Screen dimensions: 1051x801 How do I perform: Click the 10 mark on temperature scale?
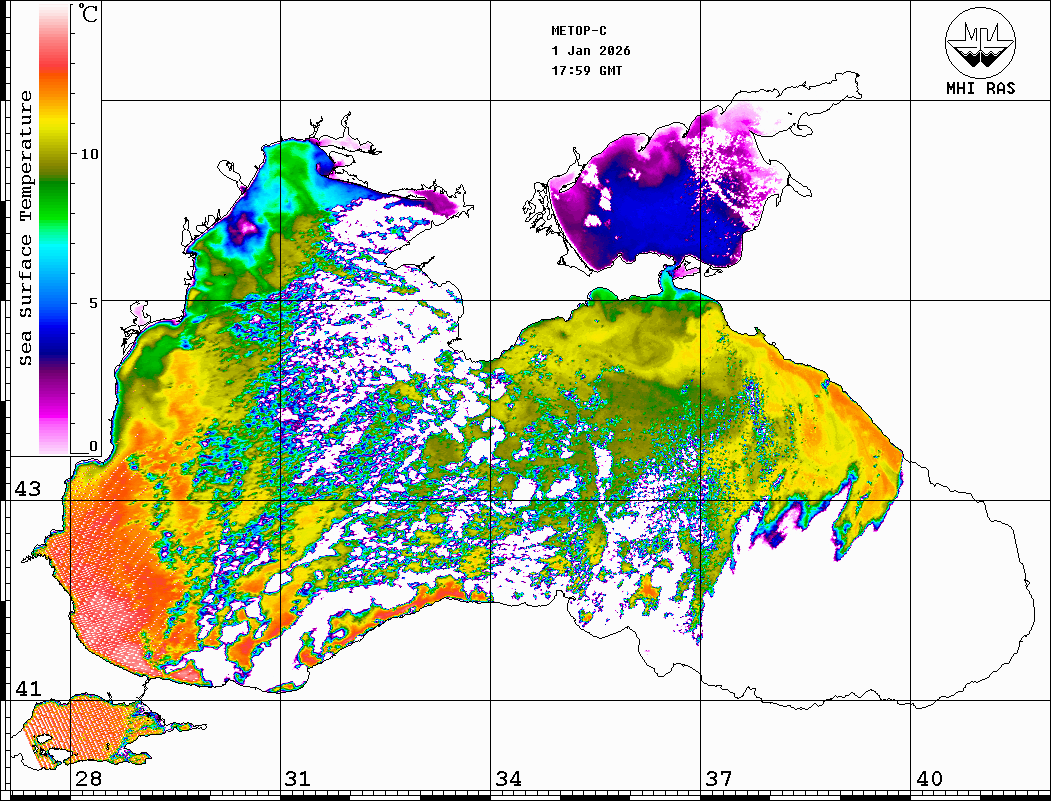pyautogui.click(x=90, y=155)
